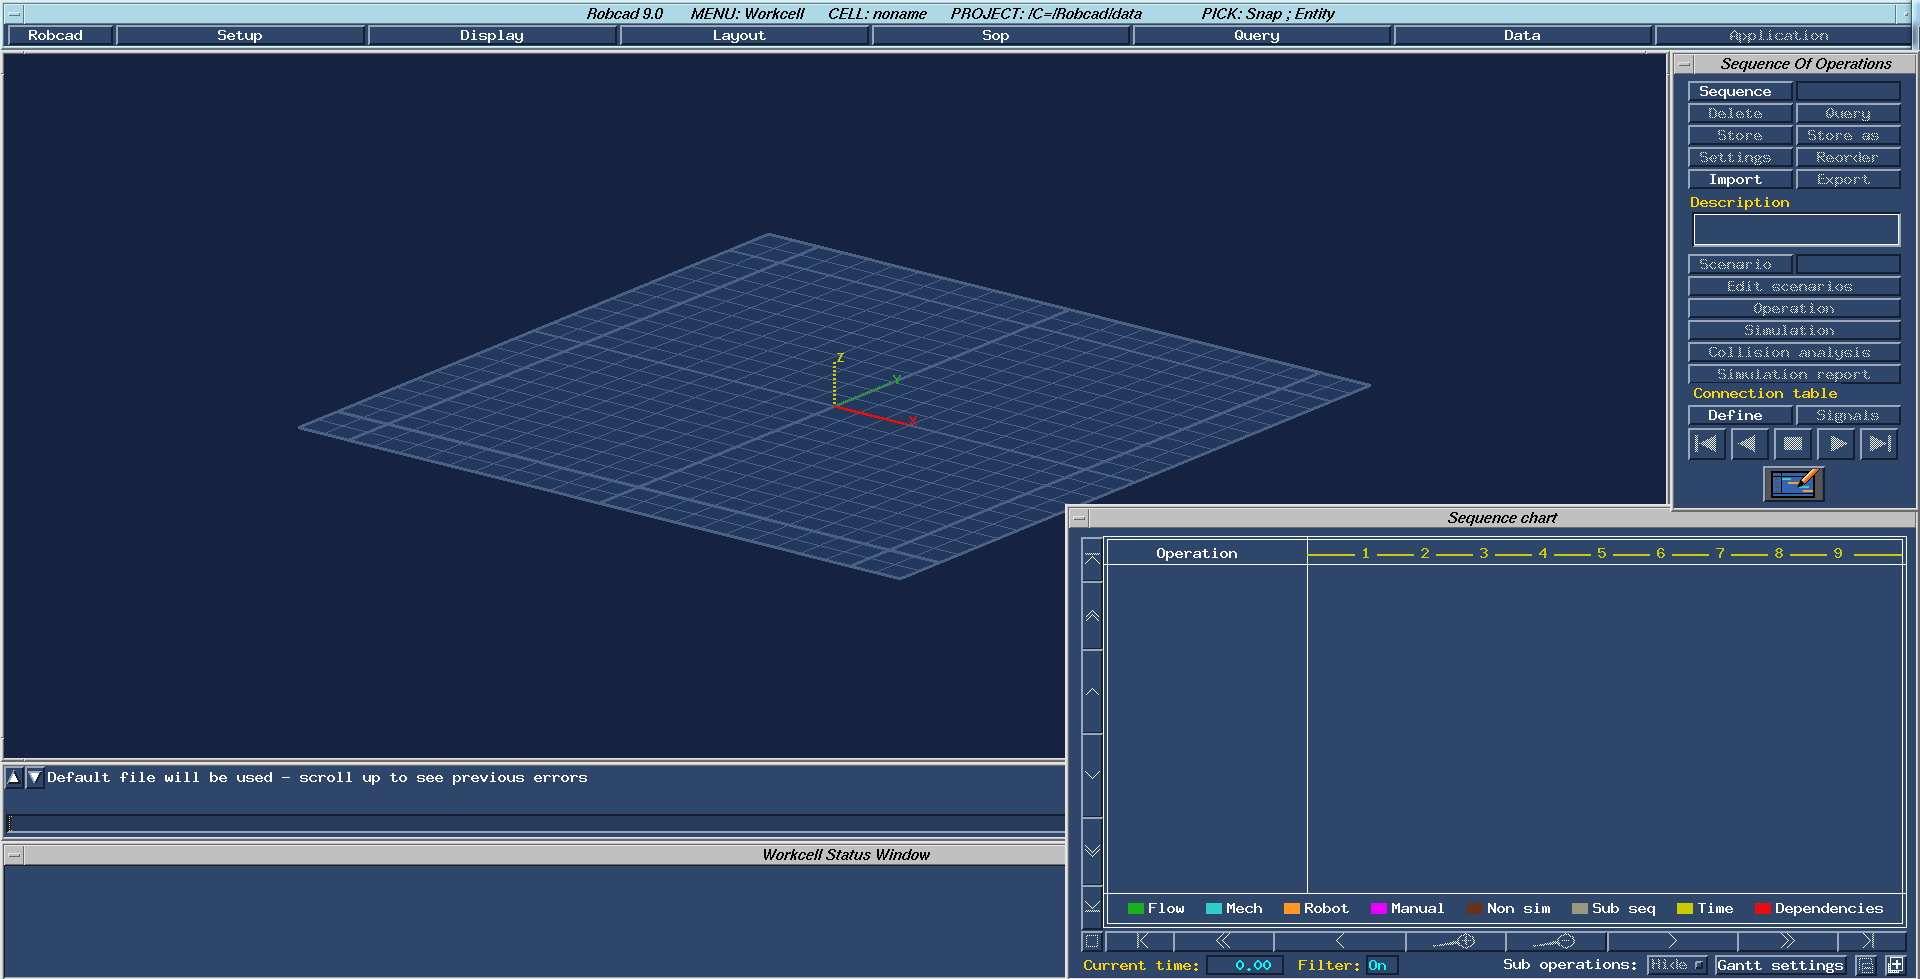
Task: Jump to start of sequence playback
Action: (1706, 444)
